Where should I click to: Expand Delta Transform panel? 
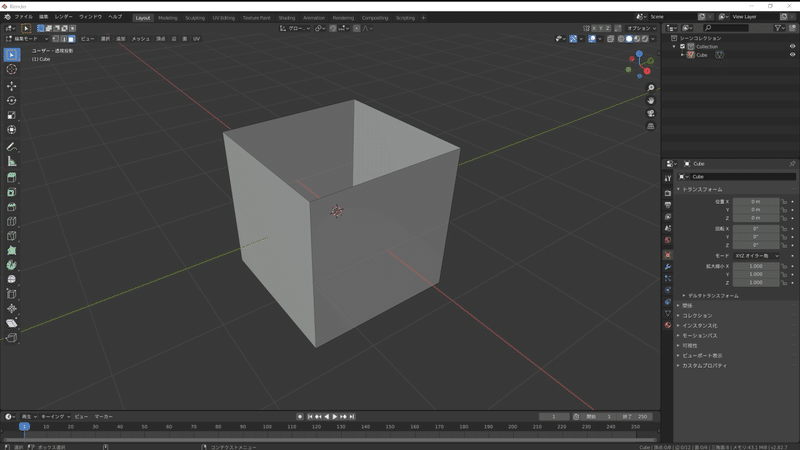(713, 296)
